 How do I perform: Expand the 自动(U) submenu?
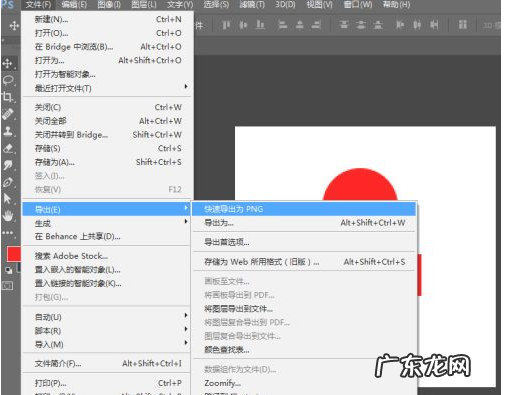[x=106, y=317]
